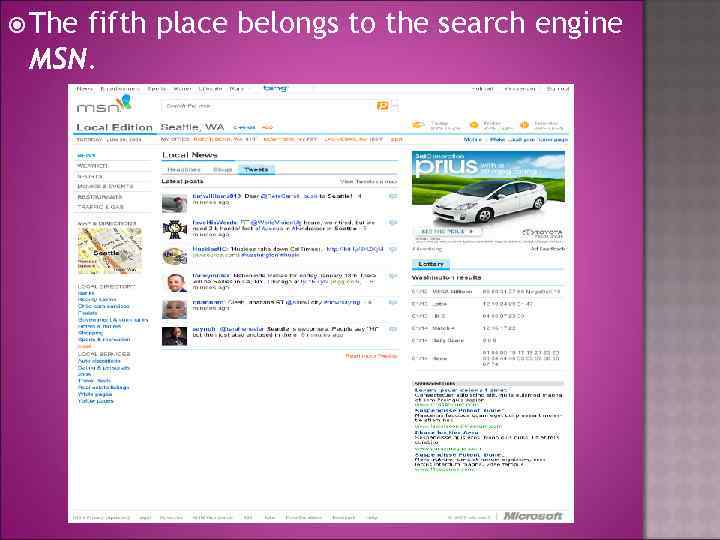The width and height of the screenshot is (720, 540).
Task: Open MOVIES & EVENTS in left navigation
Action: click(x=105, y=186)
